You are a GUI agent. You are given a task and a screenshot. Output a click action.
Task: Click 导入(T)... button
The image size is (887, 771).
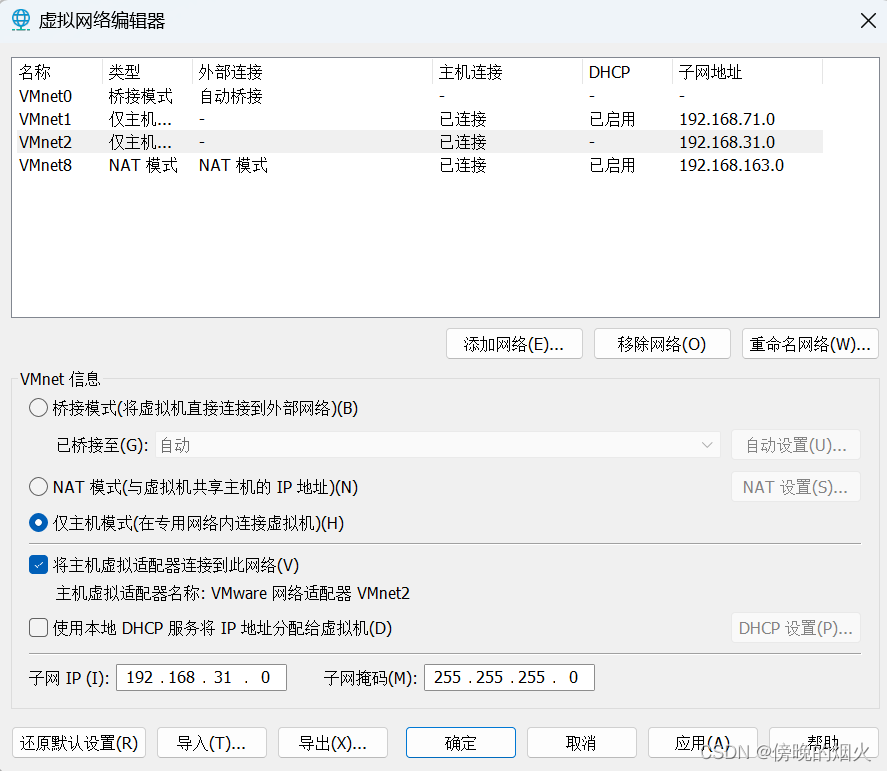pyautogui.click(x=212, y=743)
